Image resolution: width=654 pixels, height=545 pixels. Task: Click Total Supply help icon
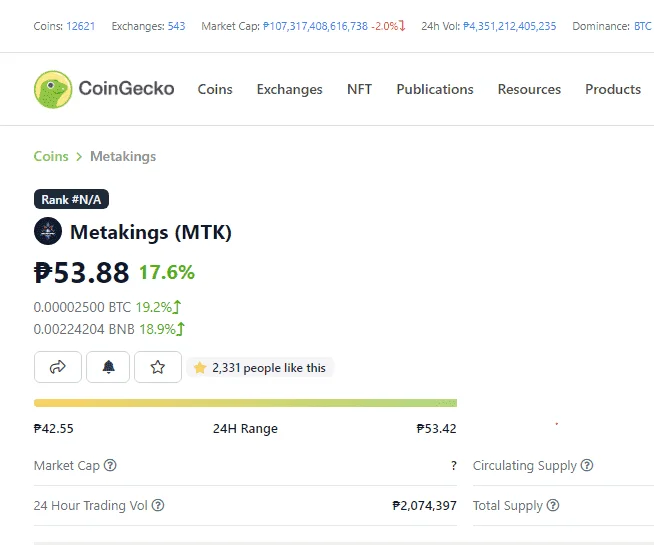coord(553,505)
